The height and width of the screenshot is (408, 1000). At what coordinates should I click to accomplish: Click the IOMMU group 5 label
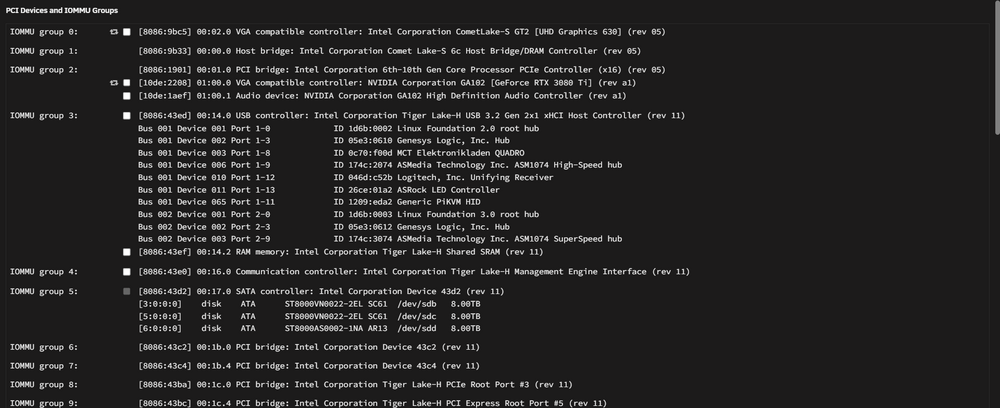click(44, 292)
